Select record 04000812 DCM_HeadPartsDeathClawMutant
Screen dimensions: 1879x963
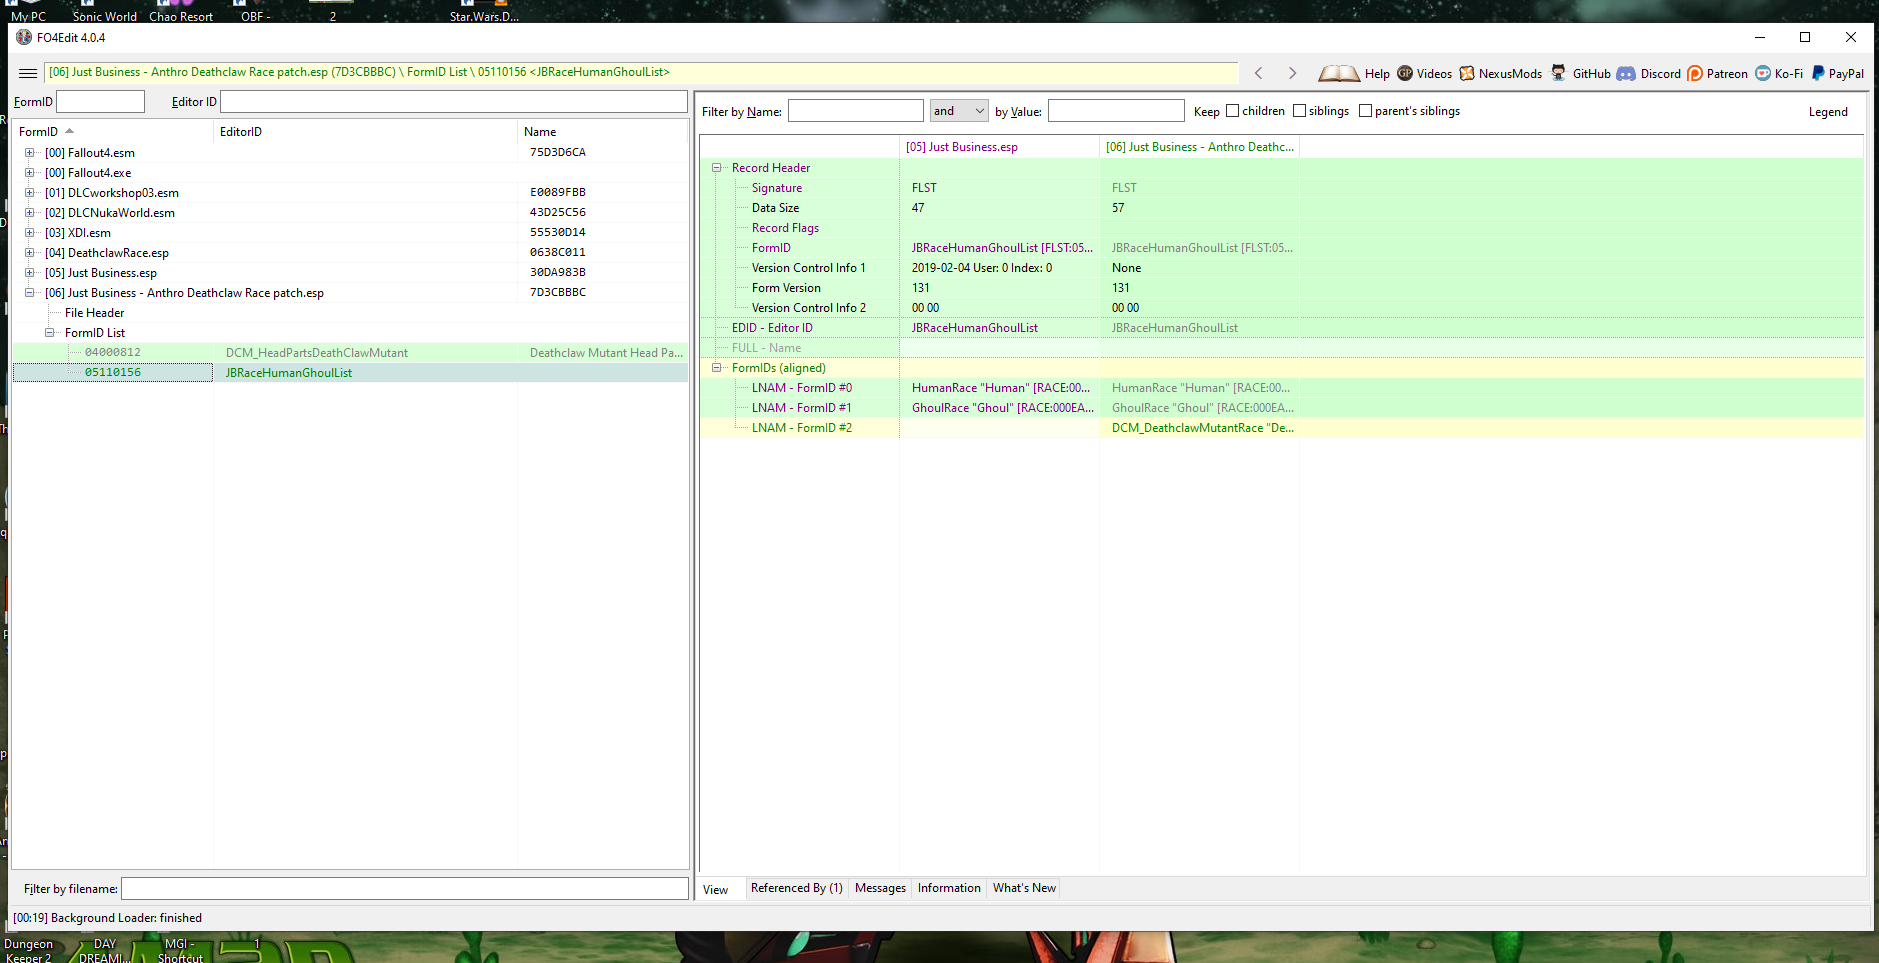[350, 353]
